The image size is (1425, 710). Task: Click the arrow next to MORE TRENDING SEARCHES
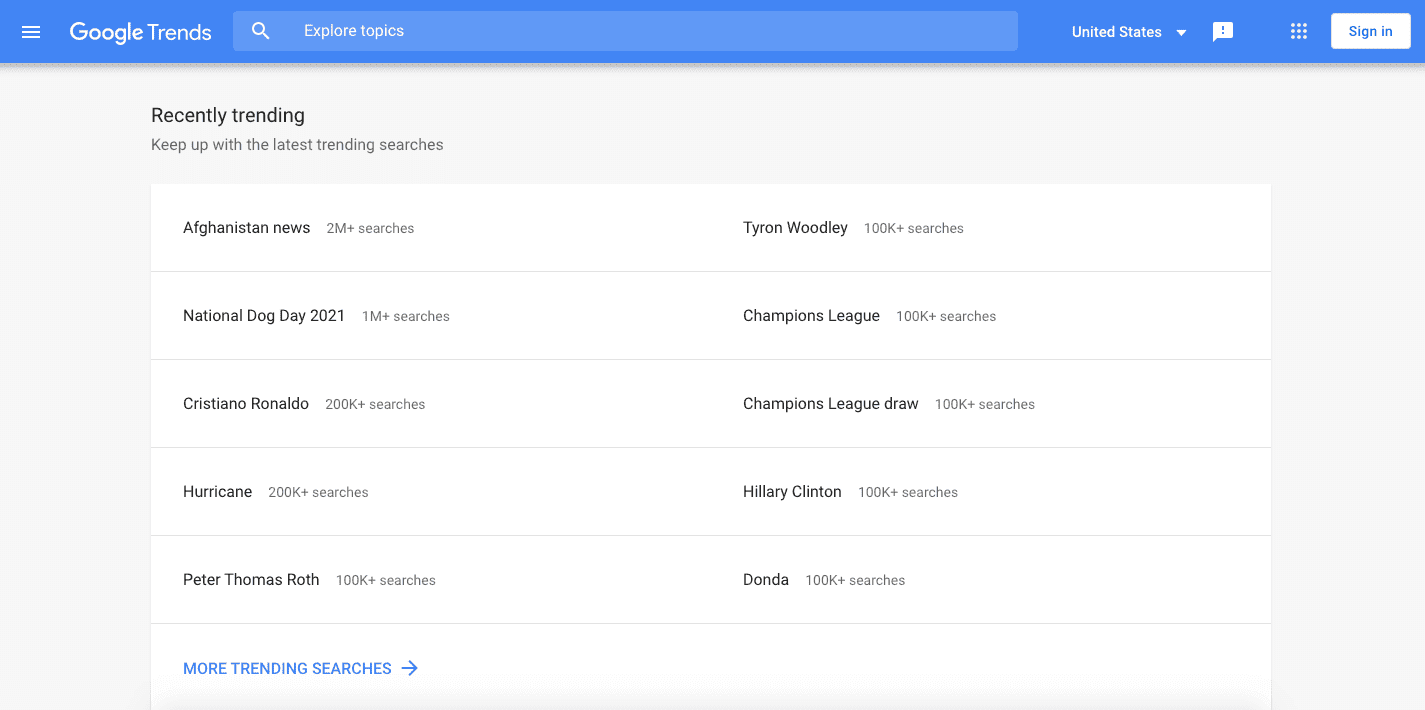coord(410,668)
